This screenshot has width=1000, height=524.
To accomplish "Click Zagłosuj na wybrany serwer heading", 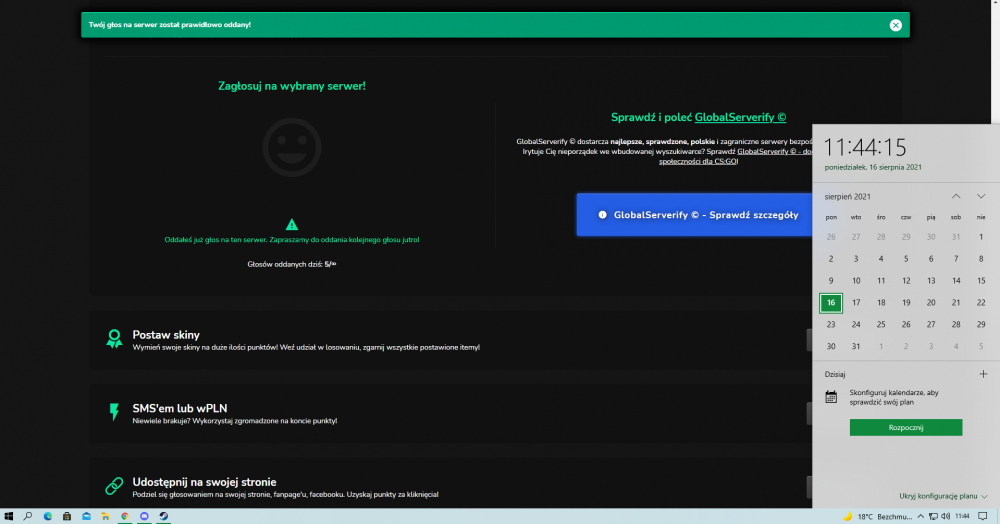I will [291, 86].
